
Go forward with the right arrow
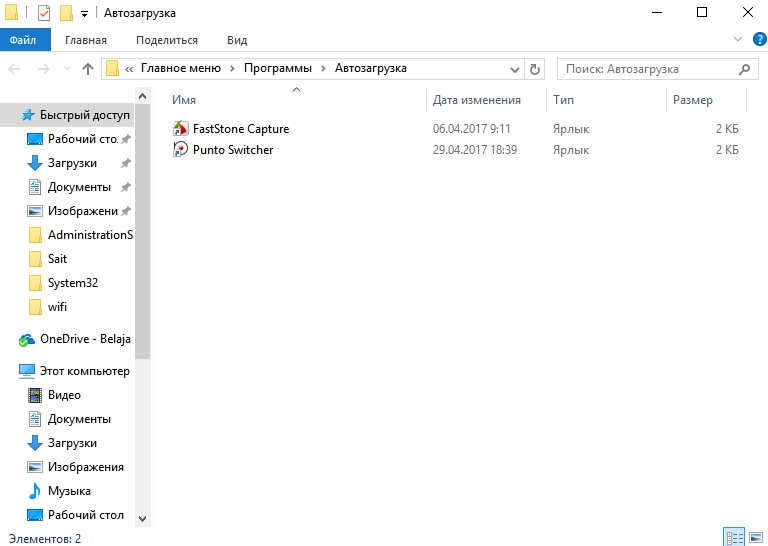pos(44,69)
